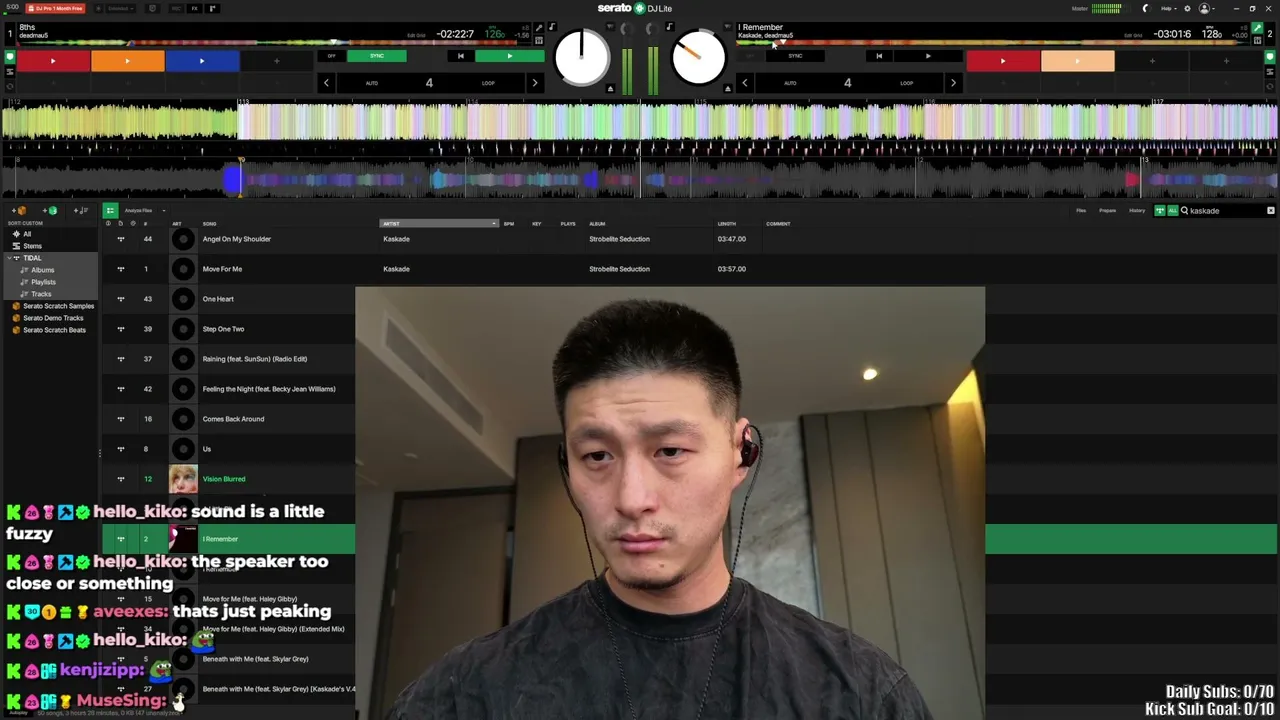Sort the library by ARTIST column

click(438, 223)
